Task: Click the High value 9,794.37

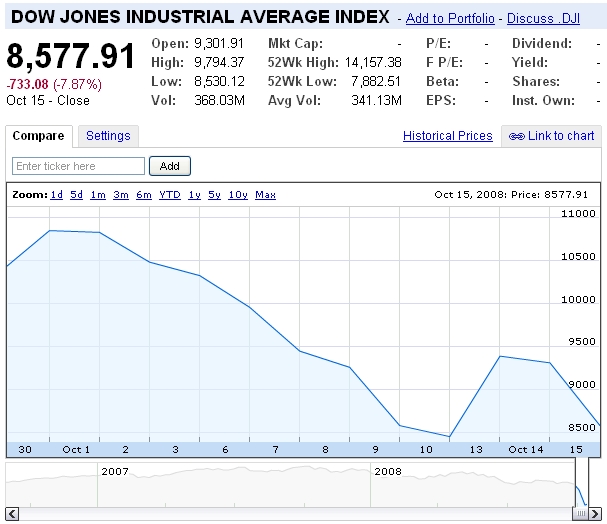Action: tap(219, 62)
